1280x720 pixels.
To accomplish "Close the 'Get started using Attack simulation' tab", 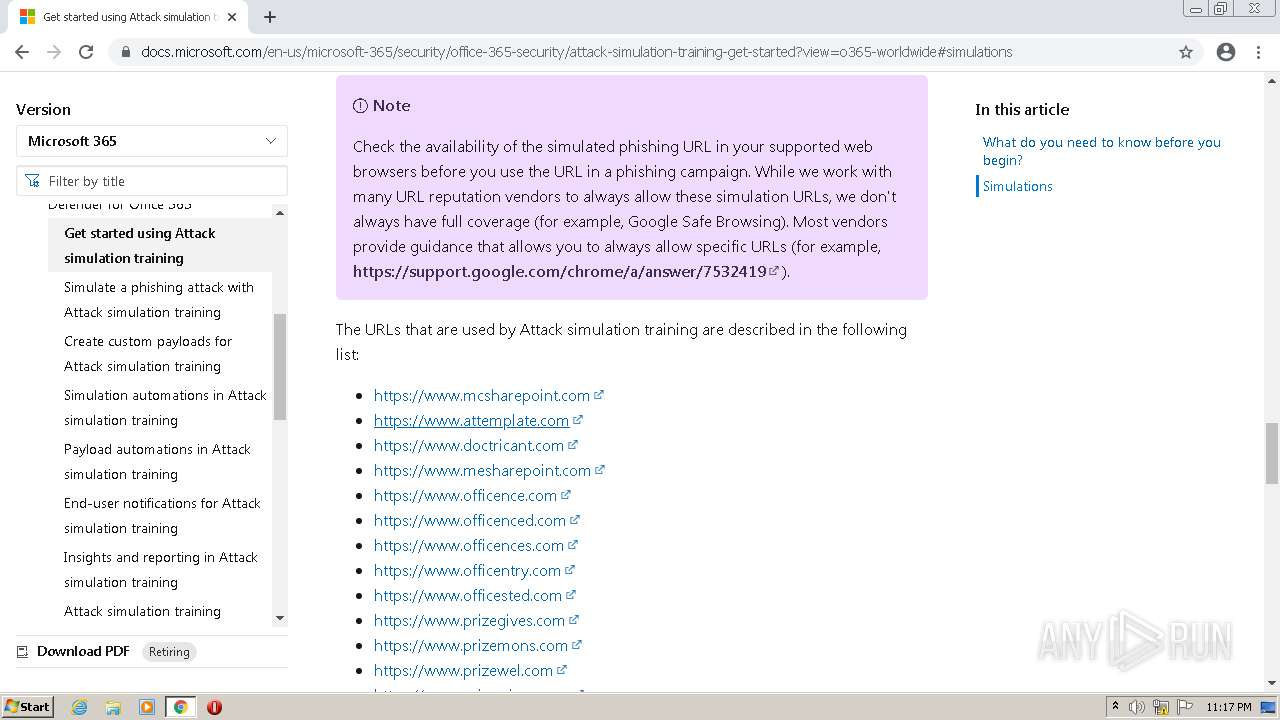I will [x=232, y=17].
